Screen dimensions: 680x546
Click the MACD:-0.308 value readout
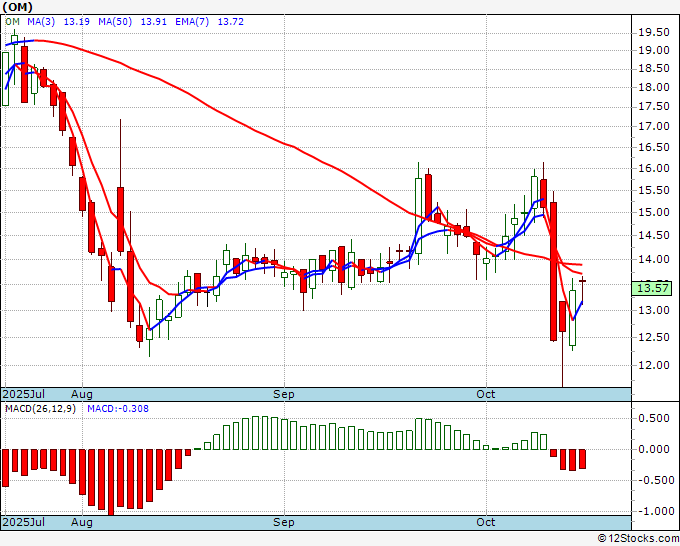pyautogui.click(x=118, y=409)
